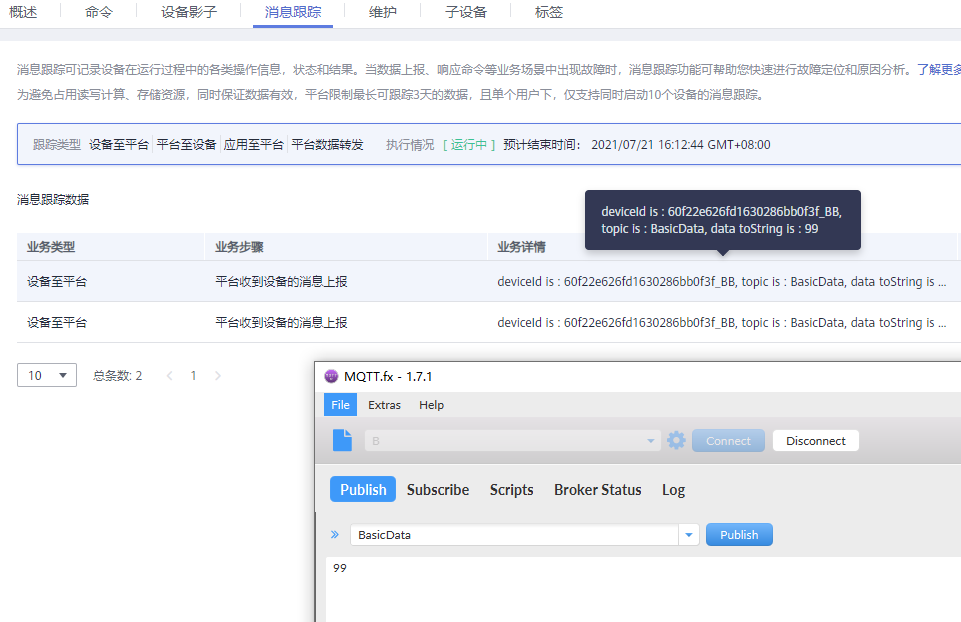Open the File menu in MQTT.fx
Viewport: 961px width, 622px height.
click(340, 405)
